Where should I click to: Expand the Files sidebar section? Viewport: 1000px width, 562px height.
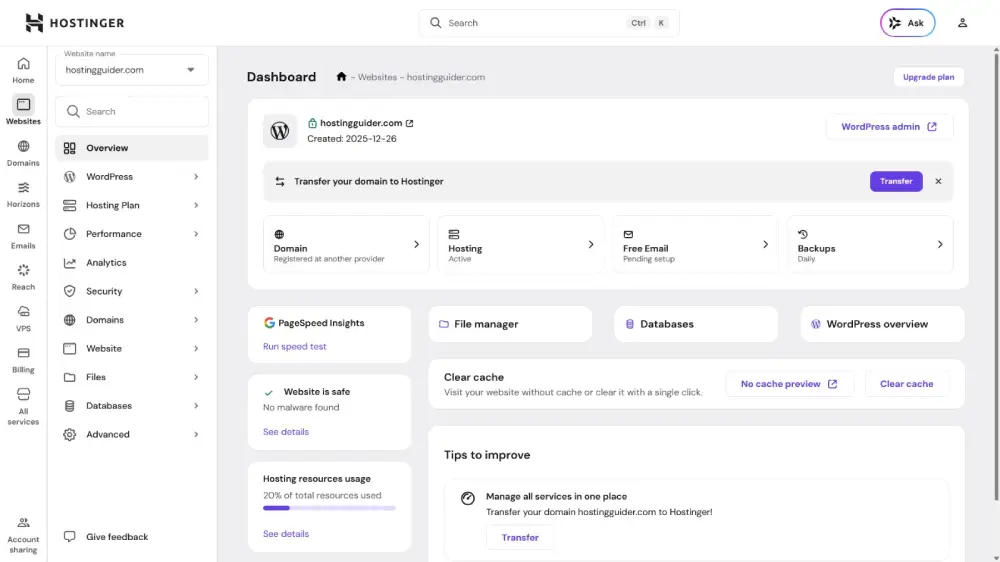131,377
